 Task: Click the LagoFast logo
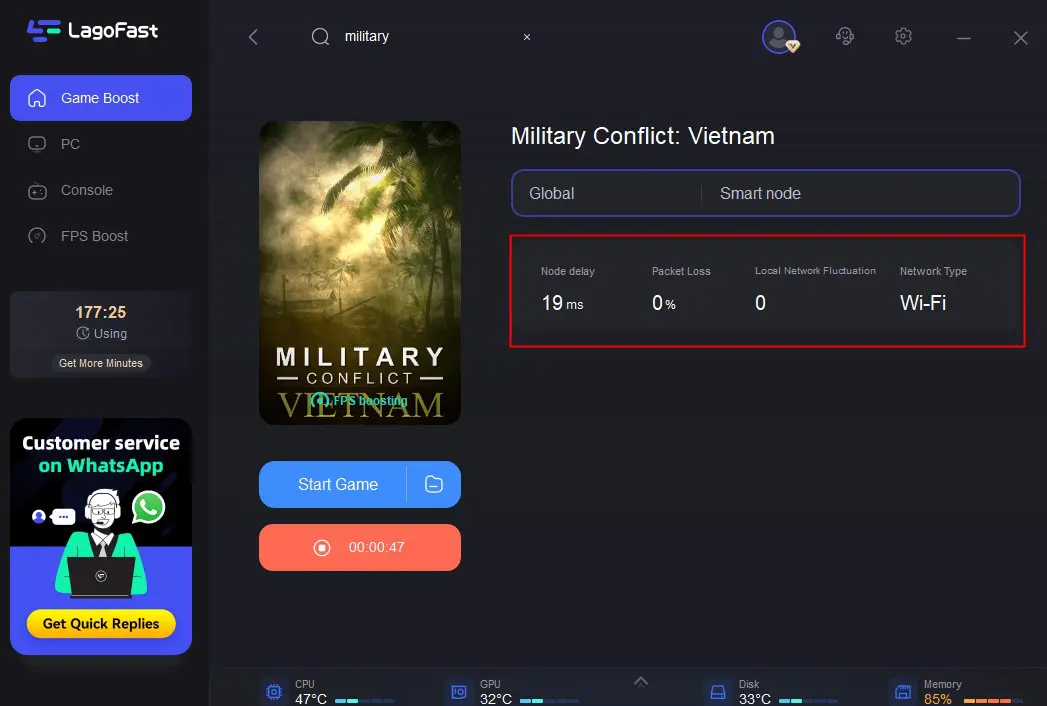[93, 31]
